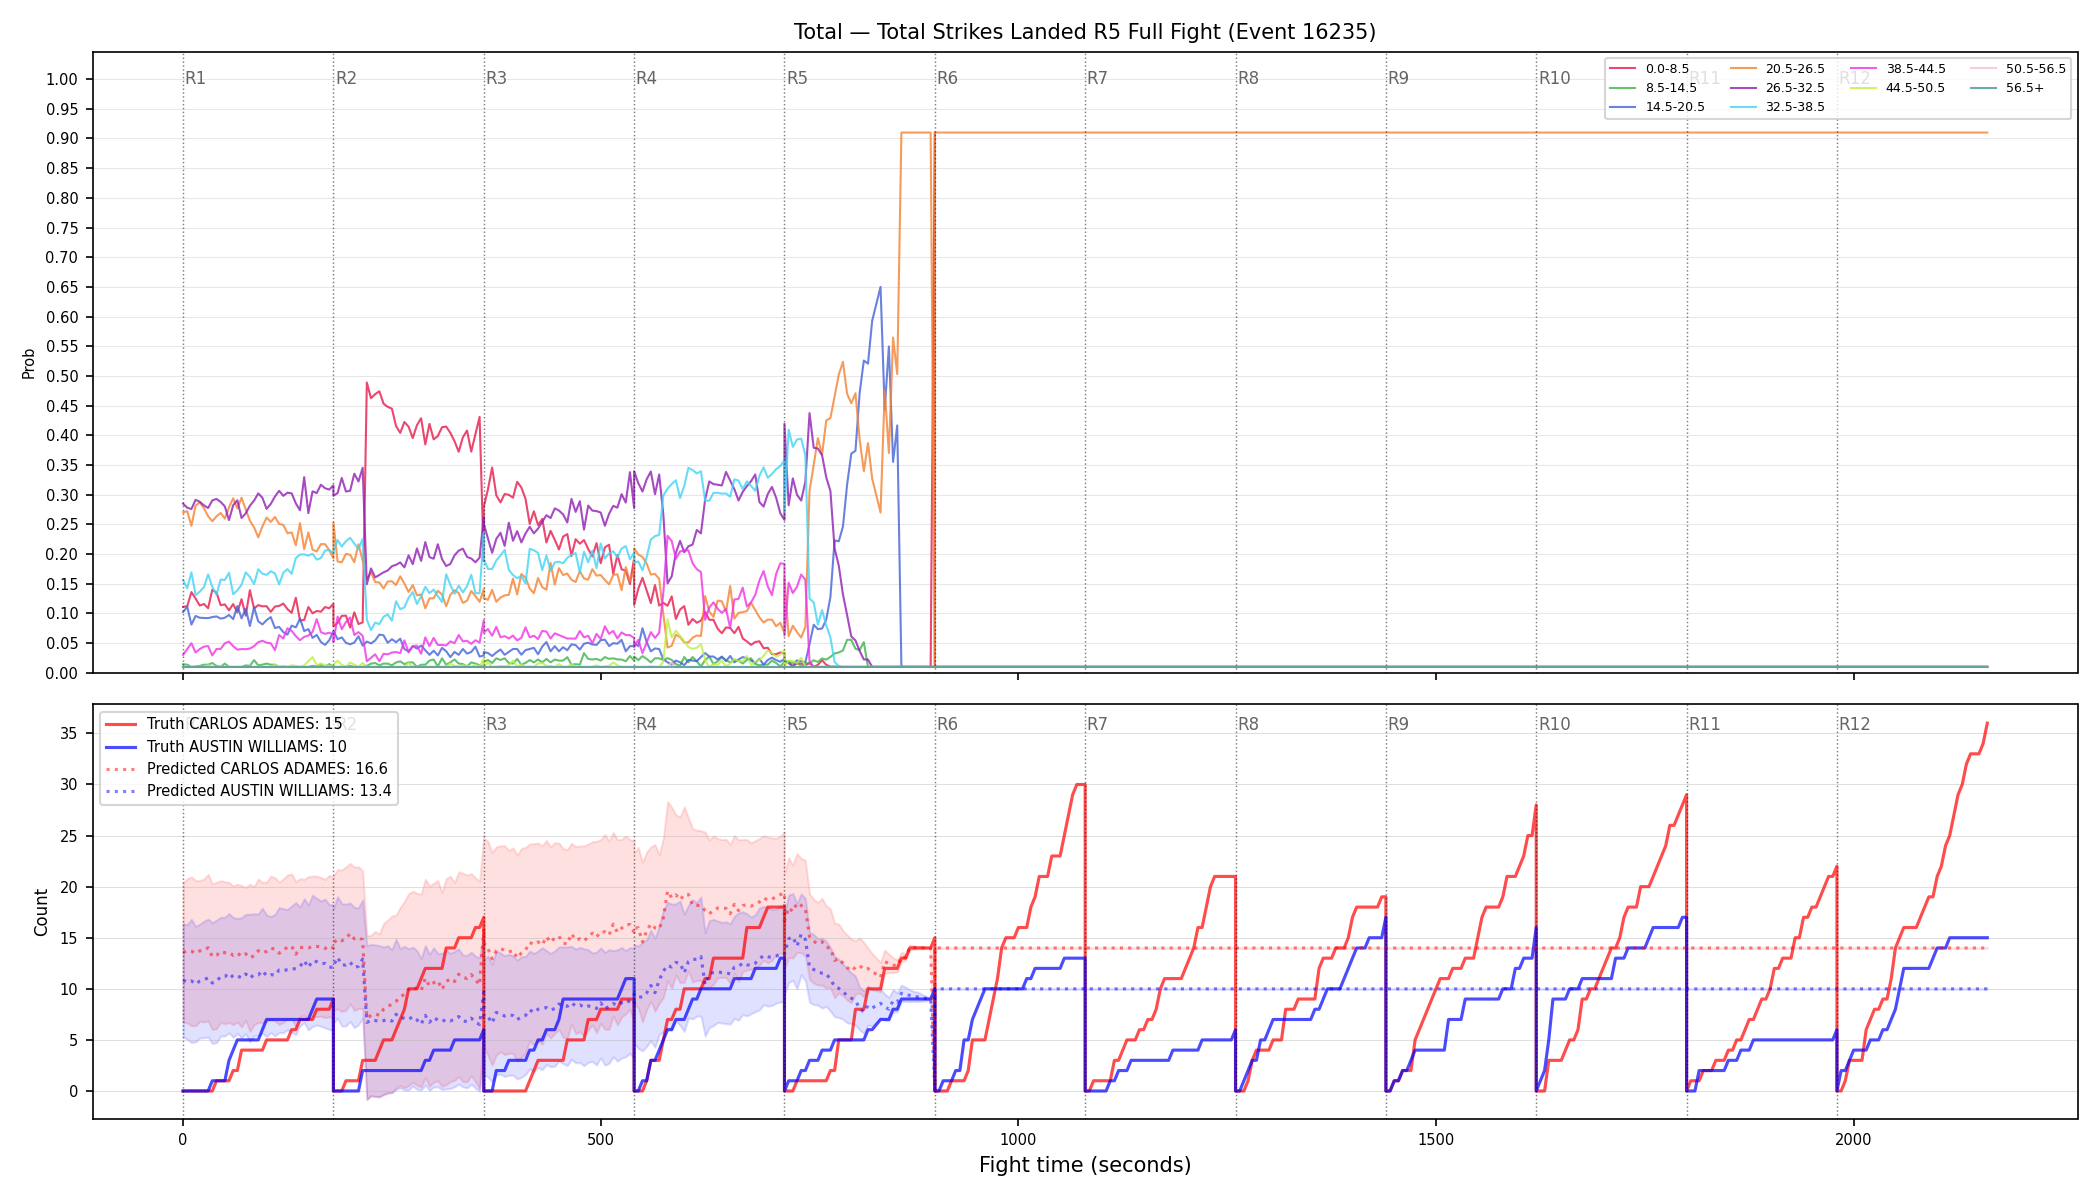Click 'Truth CARLOS ADAMES: 15' legend entry
Image resolution: width=2100 pixels, height=1200 pixels.
(x=245, y=724)
